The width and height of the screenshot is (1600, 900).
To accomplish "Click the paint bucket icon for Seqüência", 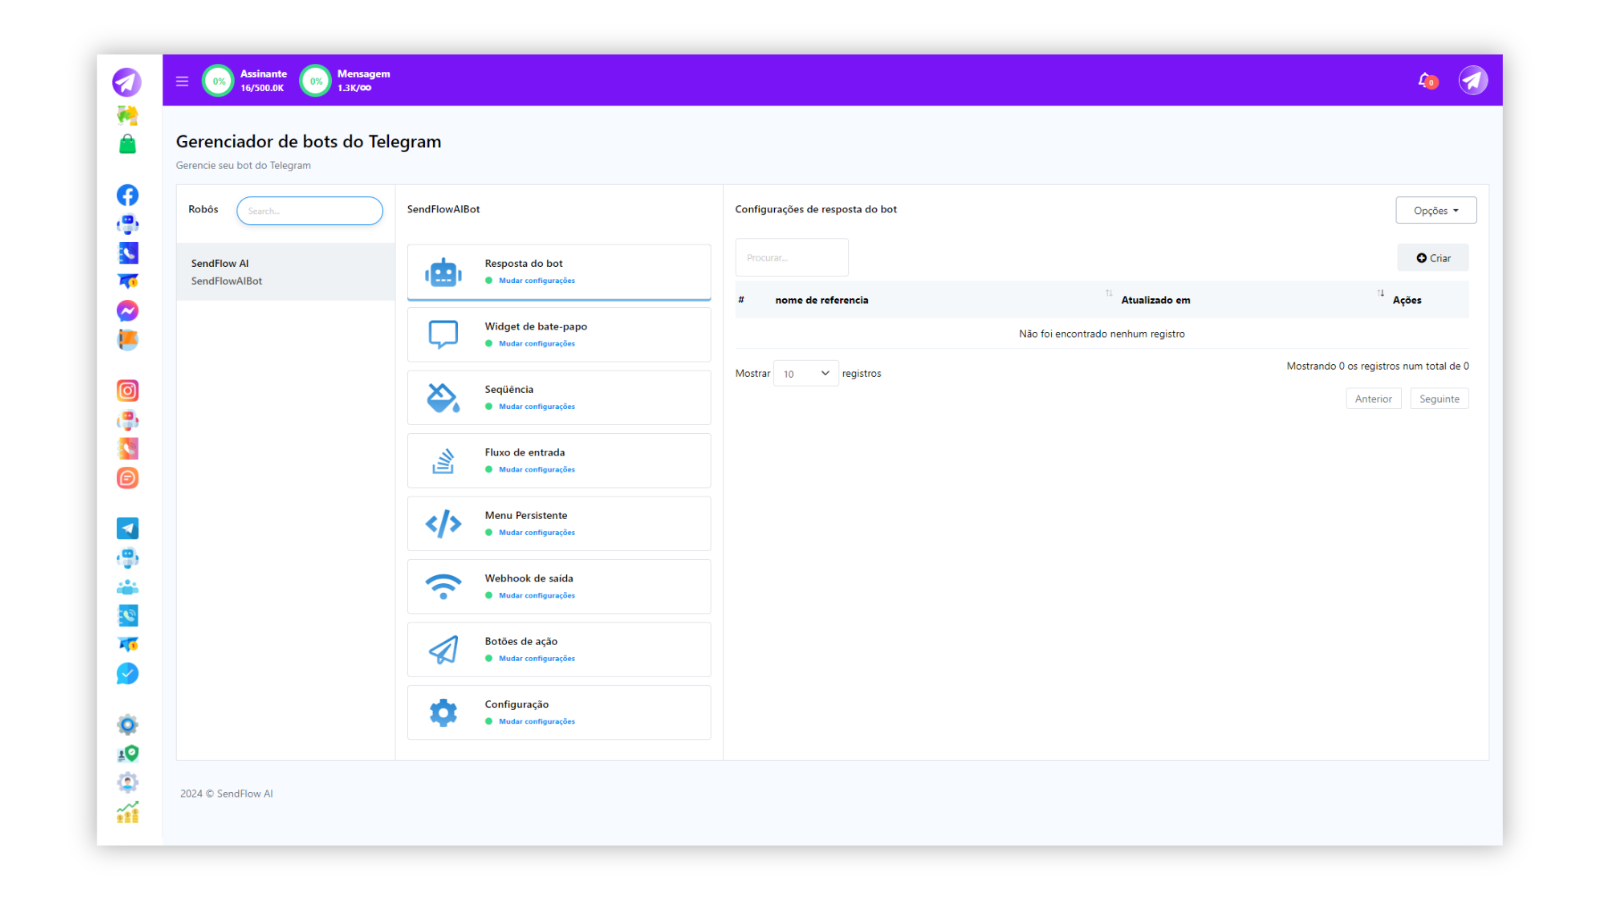I will click(443, 398).
